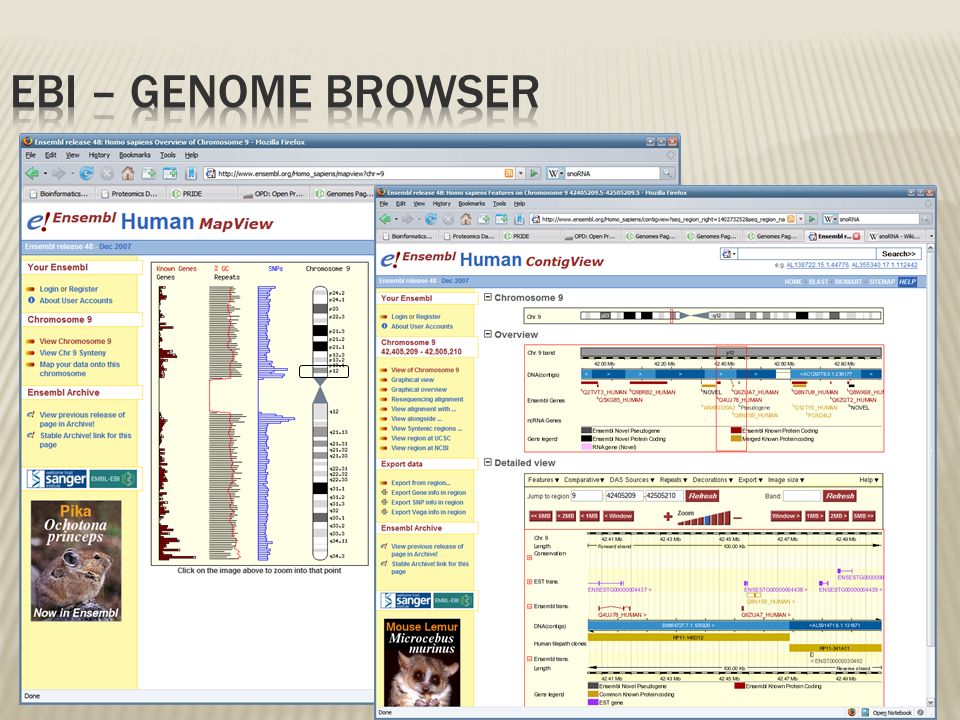Open Bookmarks menu in MapView window
960x720 pixels.
pyautogui.click(x=135, y=156)
